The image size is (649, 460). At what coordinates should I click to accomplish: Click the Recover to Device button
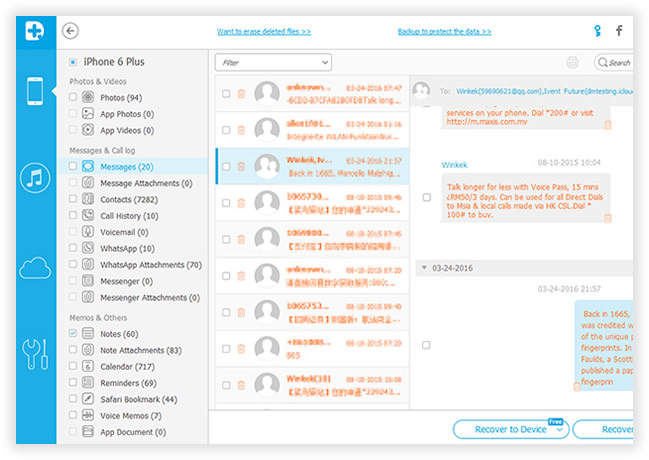click(511, 429)
